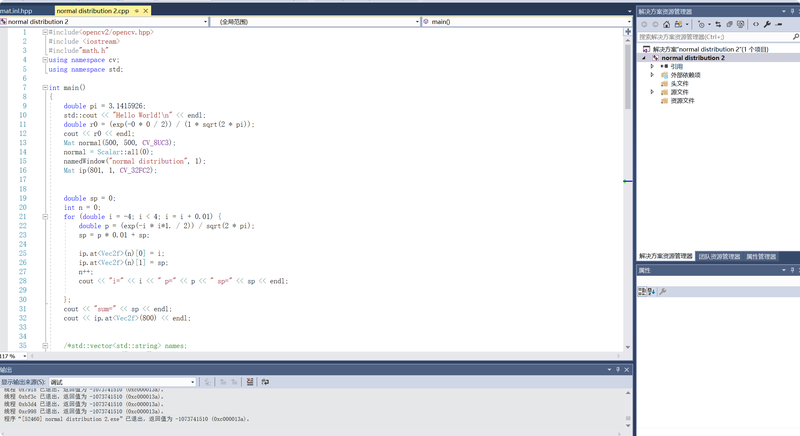Image resolution: width=800 pixels, height=436 pixels.
Task: Click the forward arrow in Solution Explorer toolbar
Action: pyautogui.click(x=655, y=24)
